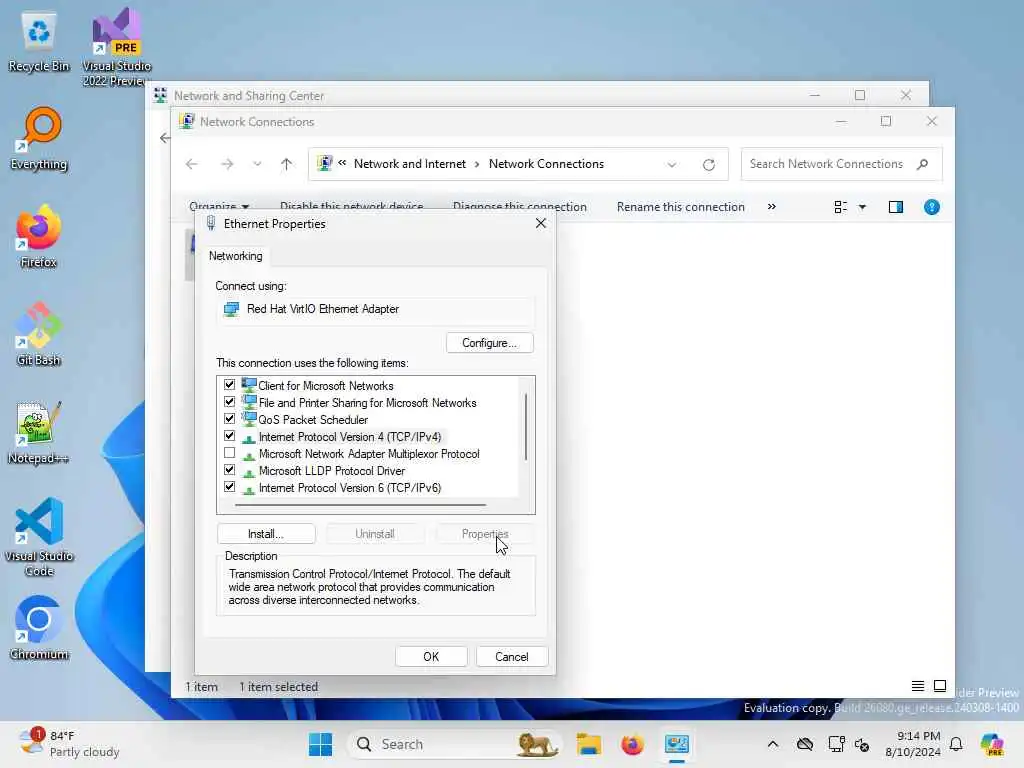
Task: Toggle Internet Protocol Version 6 checkbox
Action: pos(229,487)
